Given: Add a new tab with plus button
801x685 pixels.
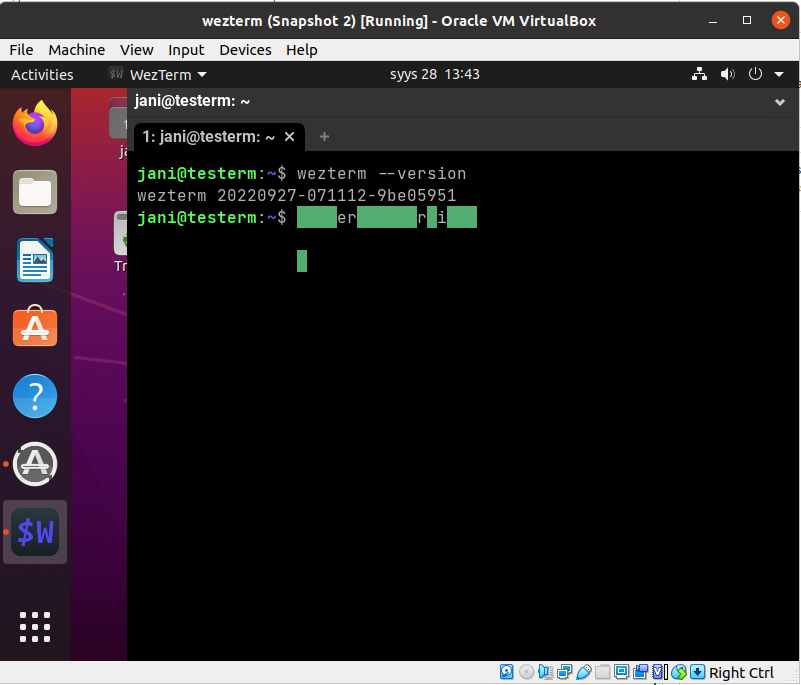Looking at the screenshot, I should (x=324, y=137).
